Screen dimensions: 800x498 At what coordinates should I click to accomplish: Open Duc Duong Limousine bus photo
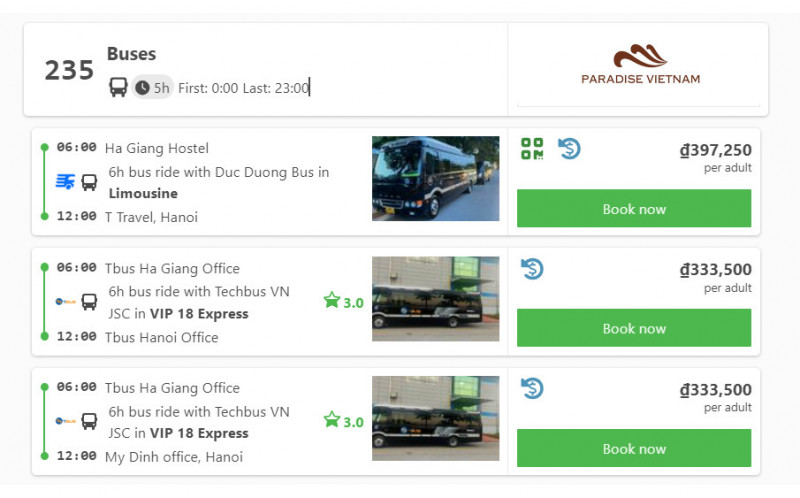pos(435,178)
